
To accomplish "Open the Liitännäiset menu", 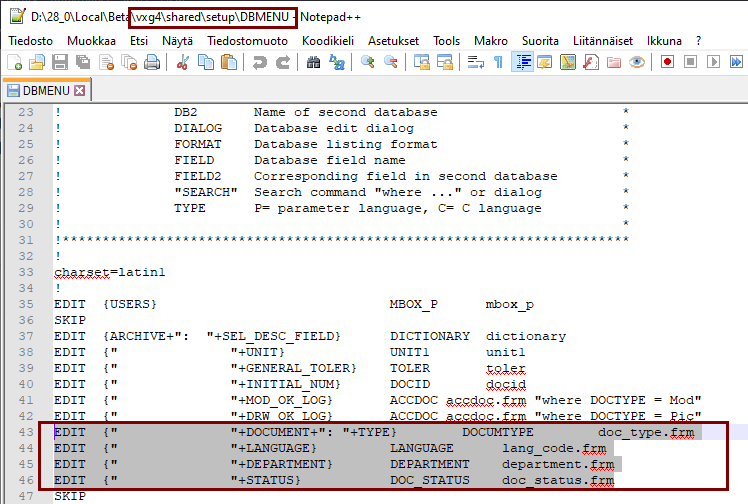I will pyautogui.click(x=603, y=40).
